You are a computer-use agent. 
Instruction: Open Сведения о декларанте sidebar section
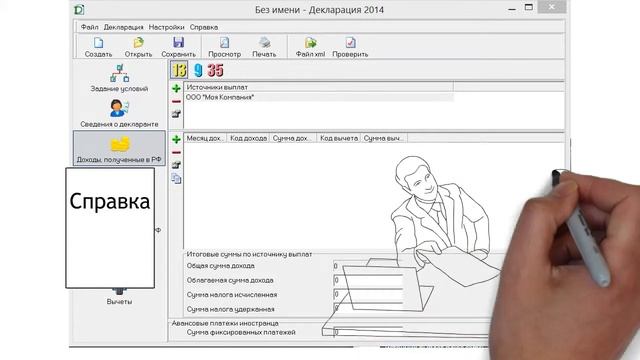tap(119, 113)
